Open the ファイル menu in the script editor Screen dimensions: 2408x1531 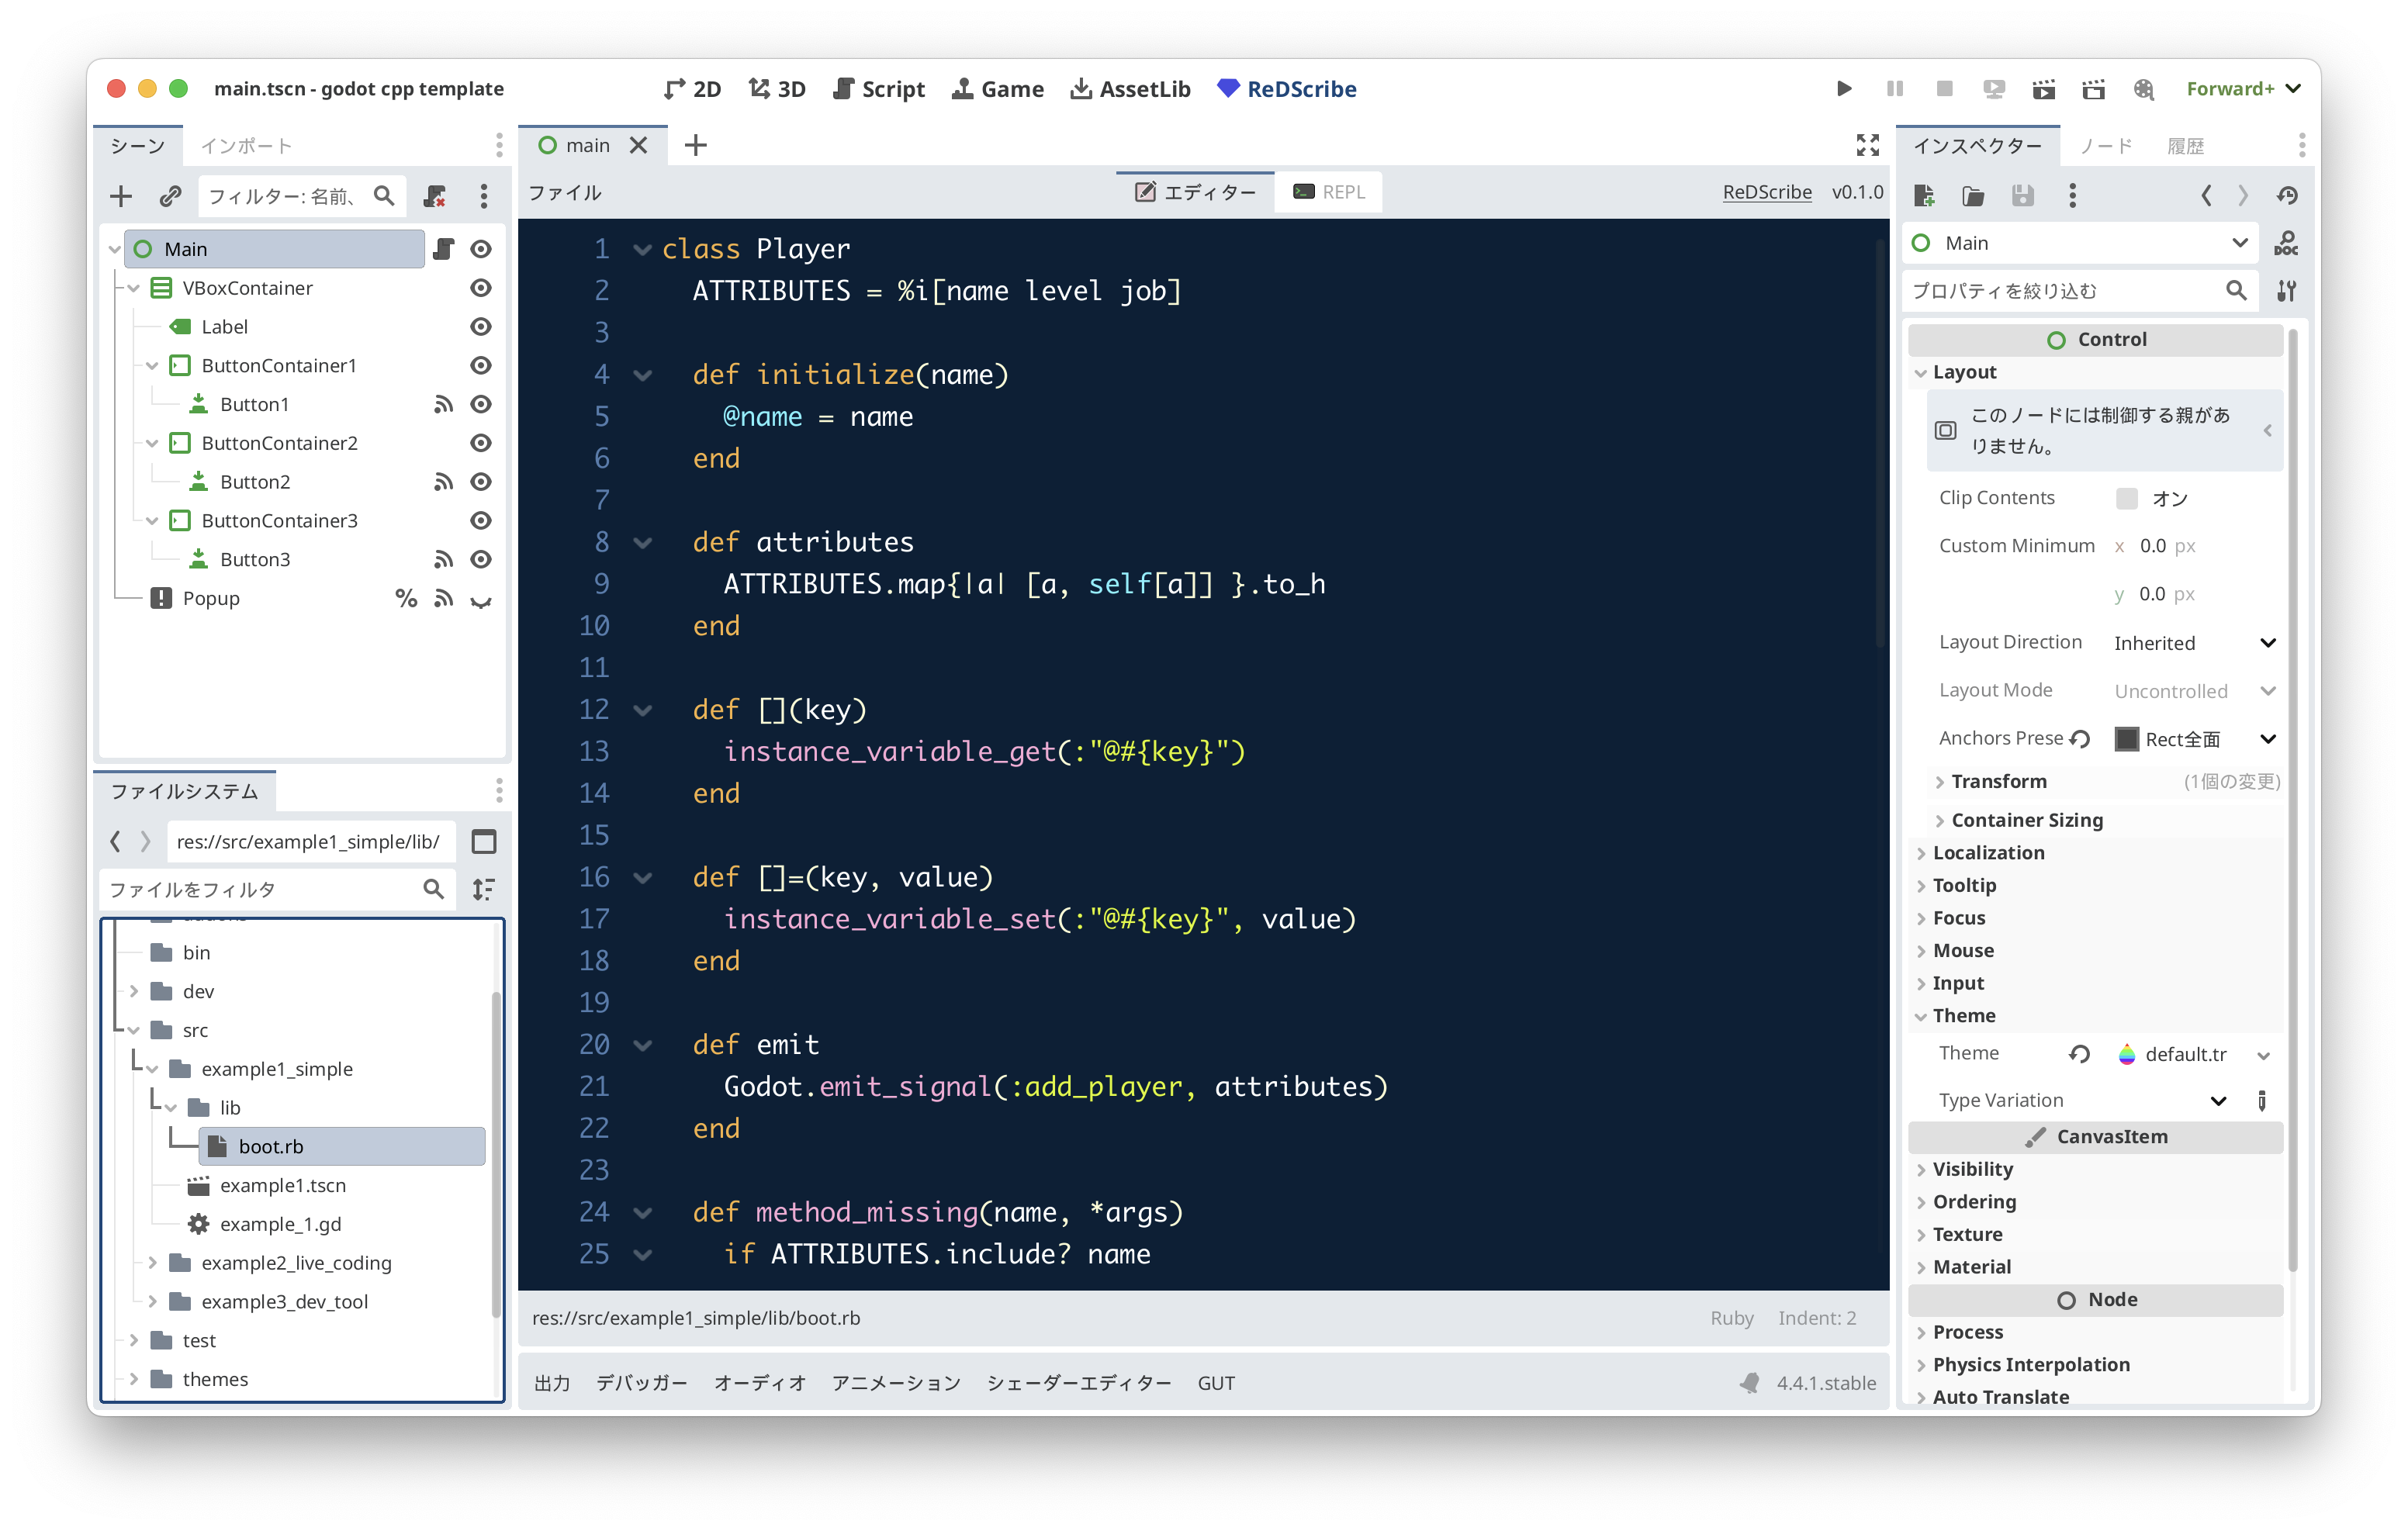565,192
